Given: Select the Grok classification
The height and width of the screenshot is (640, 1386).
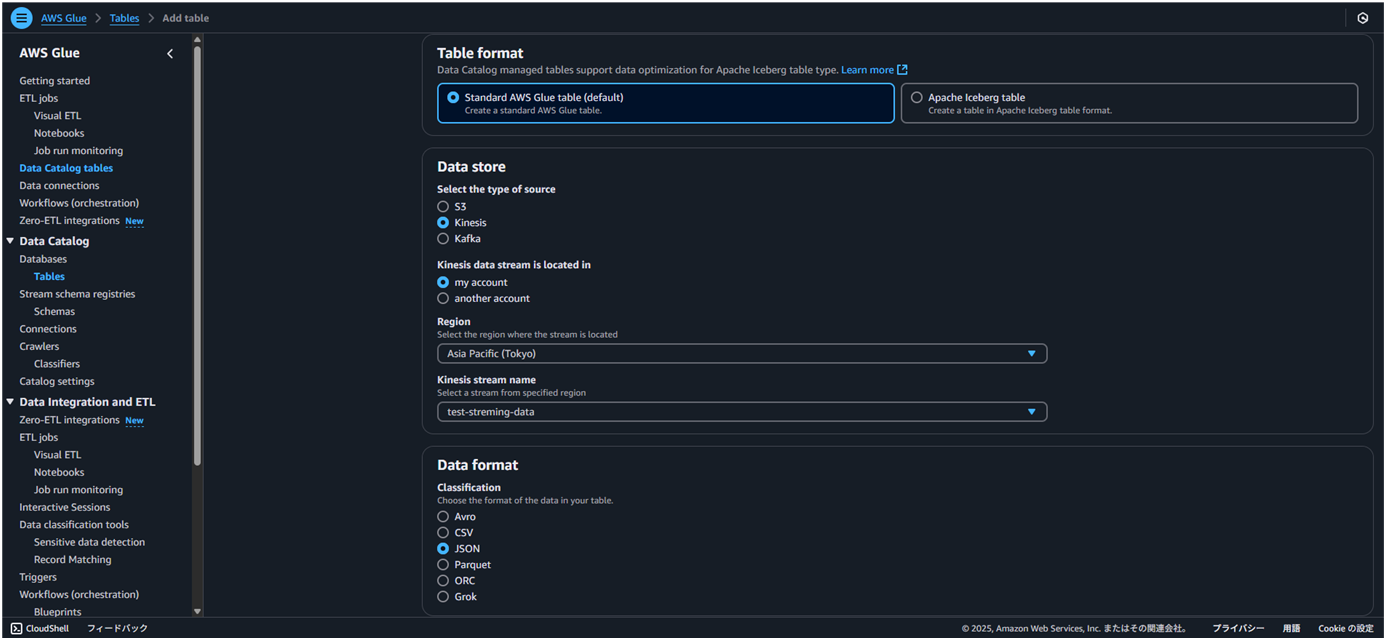Looking at the screenshot, I should coord(443,597).
